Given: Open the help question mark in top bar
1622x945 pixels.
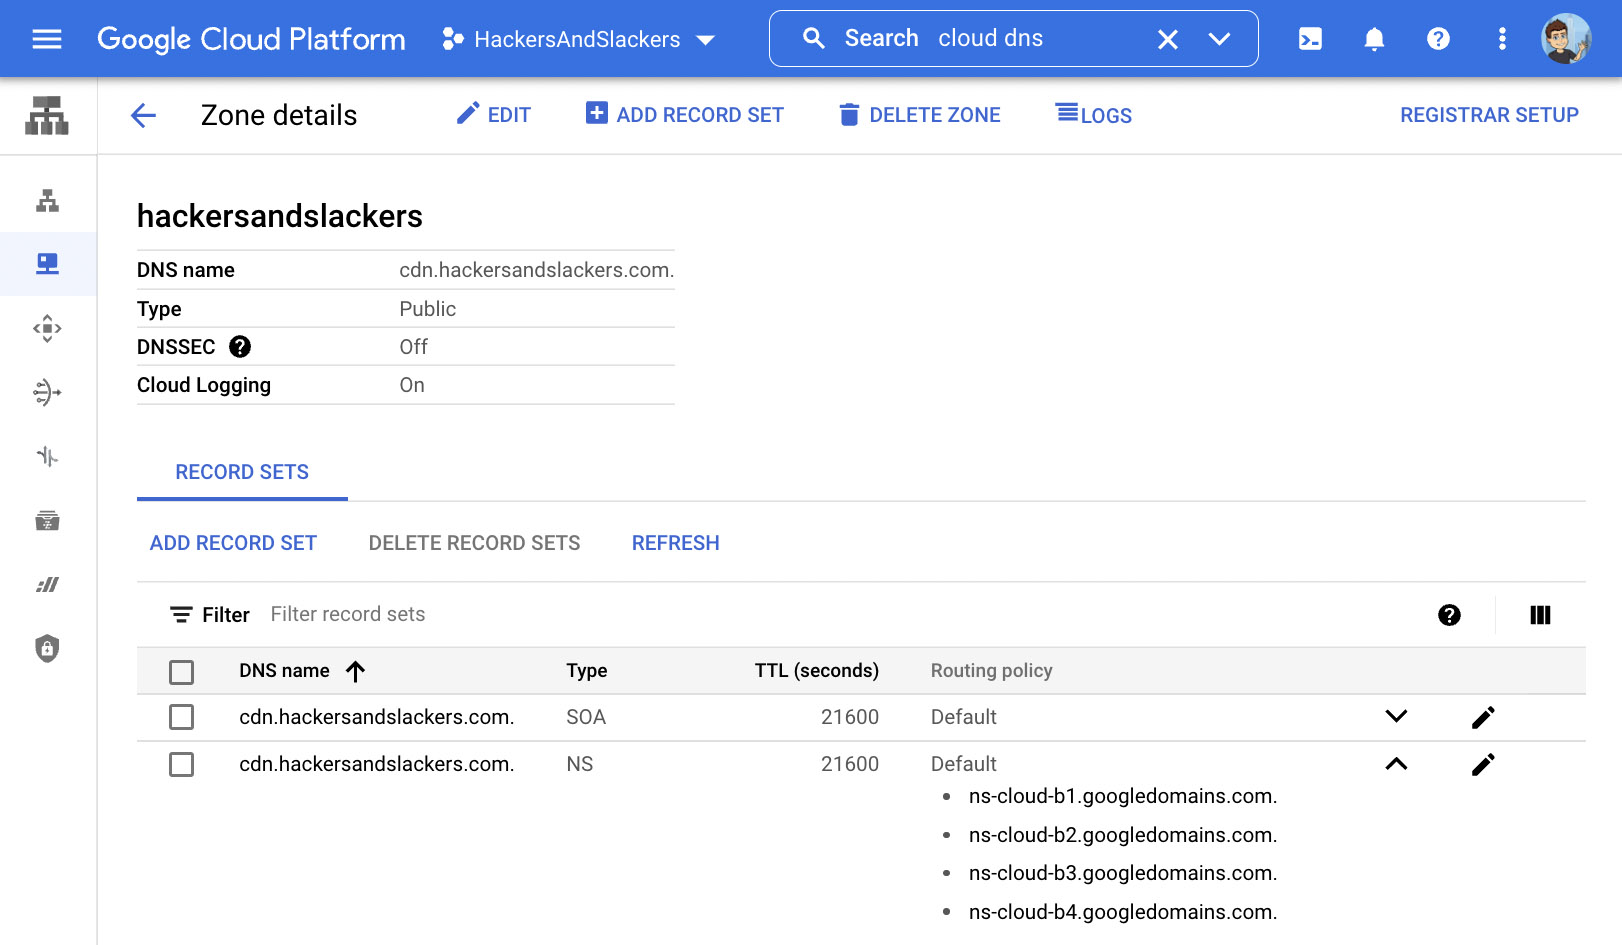Looking at the screenshot, I should point(1438,39).
